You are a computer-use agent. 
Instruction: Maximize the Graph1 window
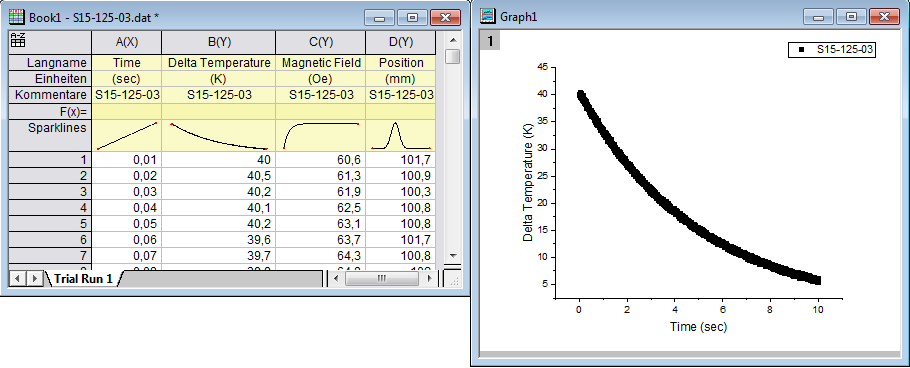(851, 17)
